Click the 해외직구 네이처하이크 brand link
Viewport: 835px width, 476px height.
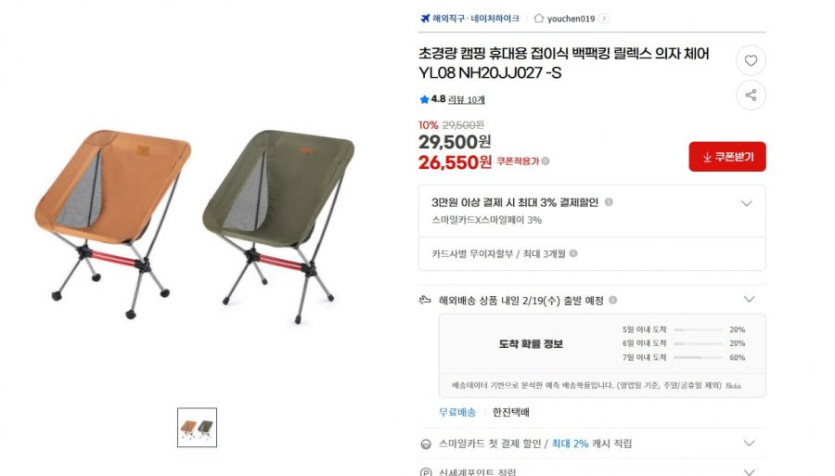tap(476, 19)
